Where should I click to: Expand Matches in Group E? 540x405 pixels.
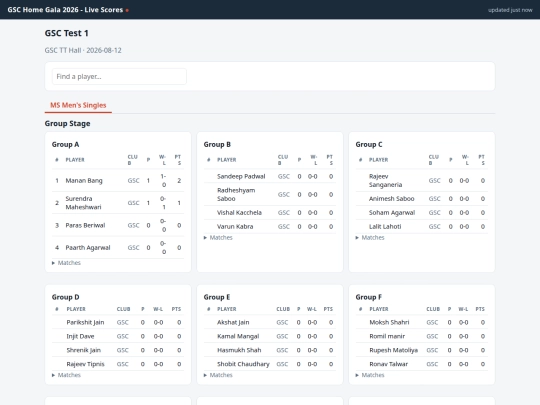coord(218,375)
